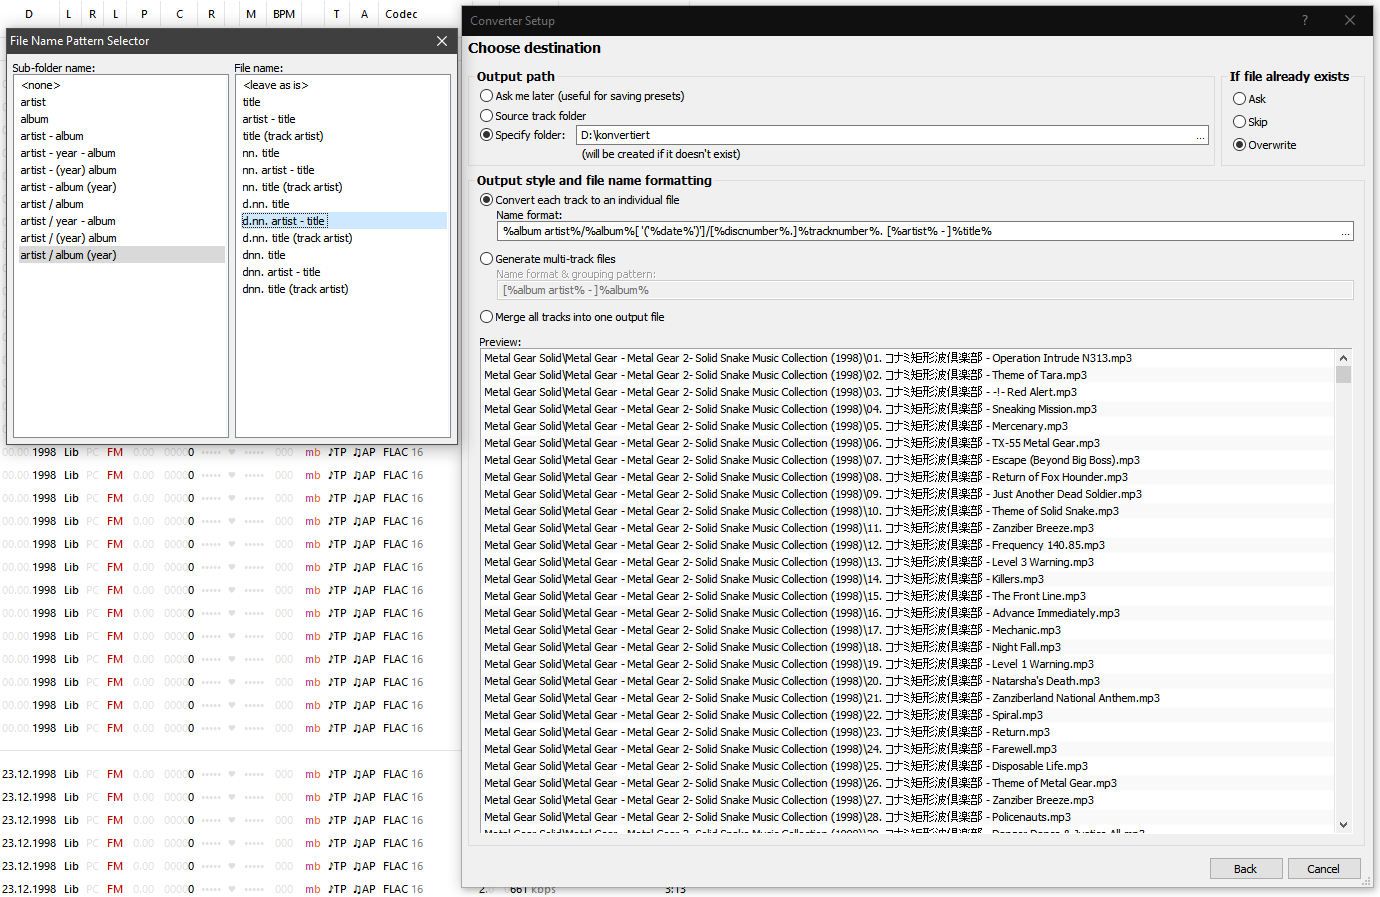Screen dimensions: 1380x897
Task: Select 'dnn. artist - title' file name pattern
Action: point(343,272)
